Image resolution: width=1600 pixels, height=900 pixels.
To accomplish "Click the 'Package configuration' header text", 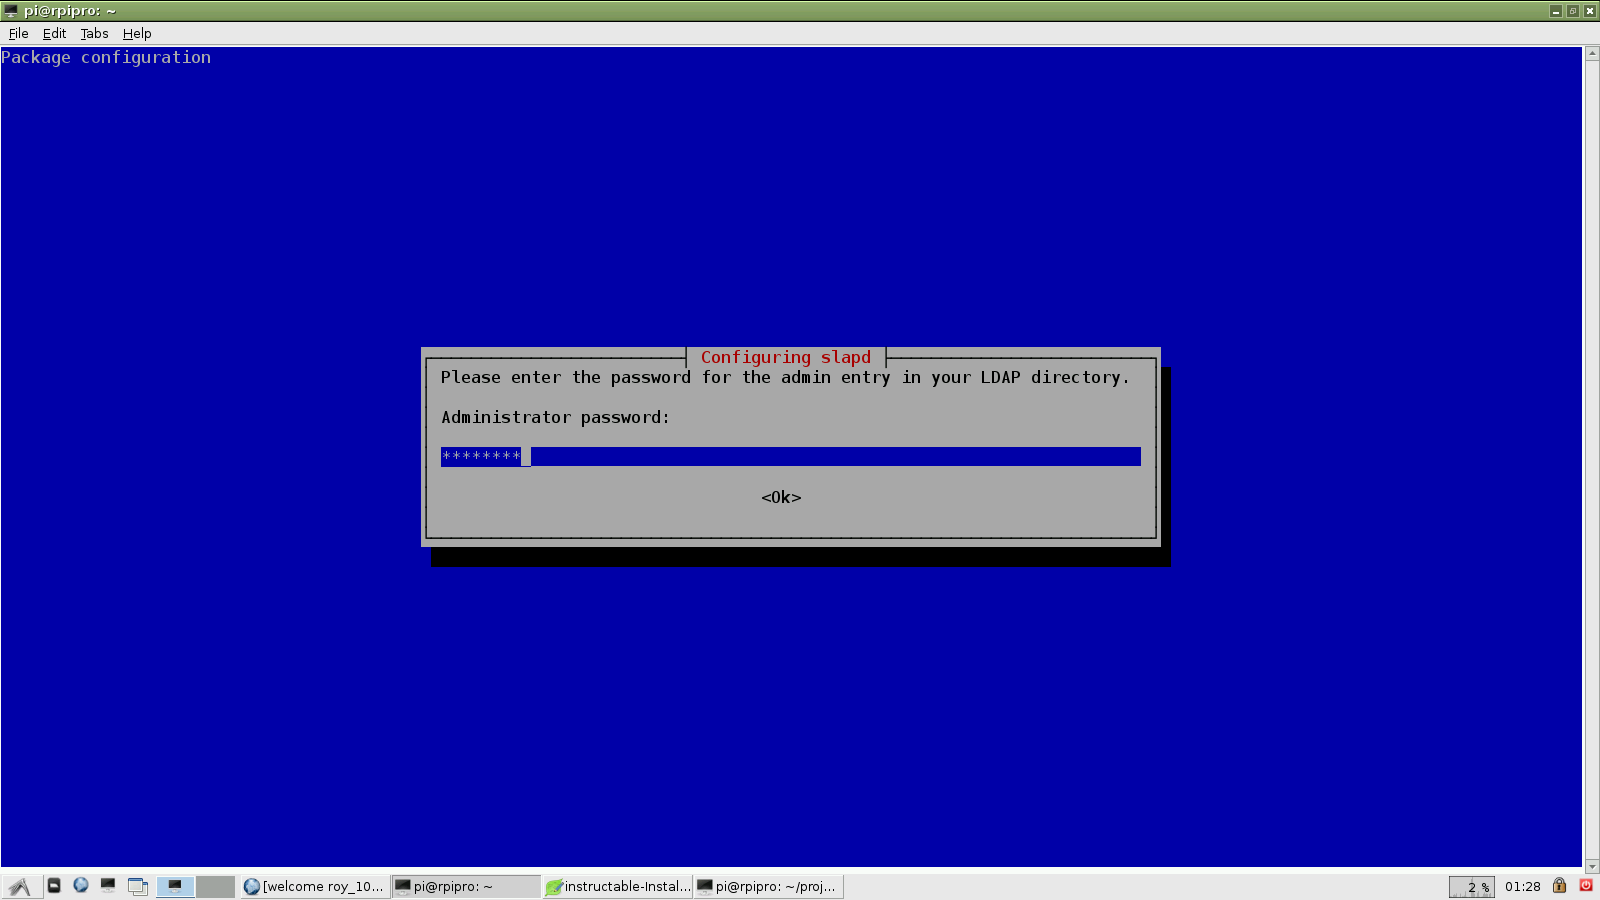I will (106, 57).
